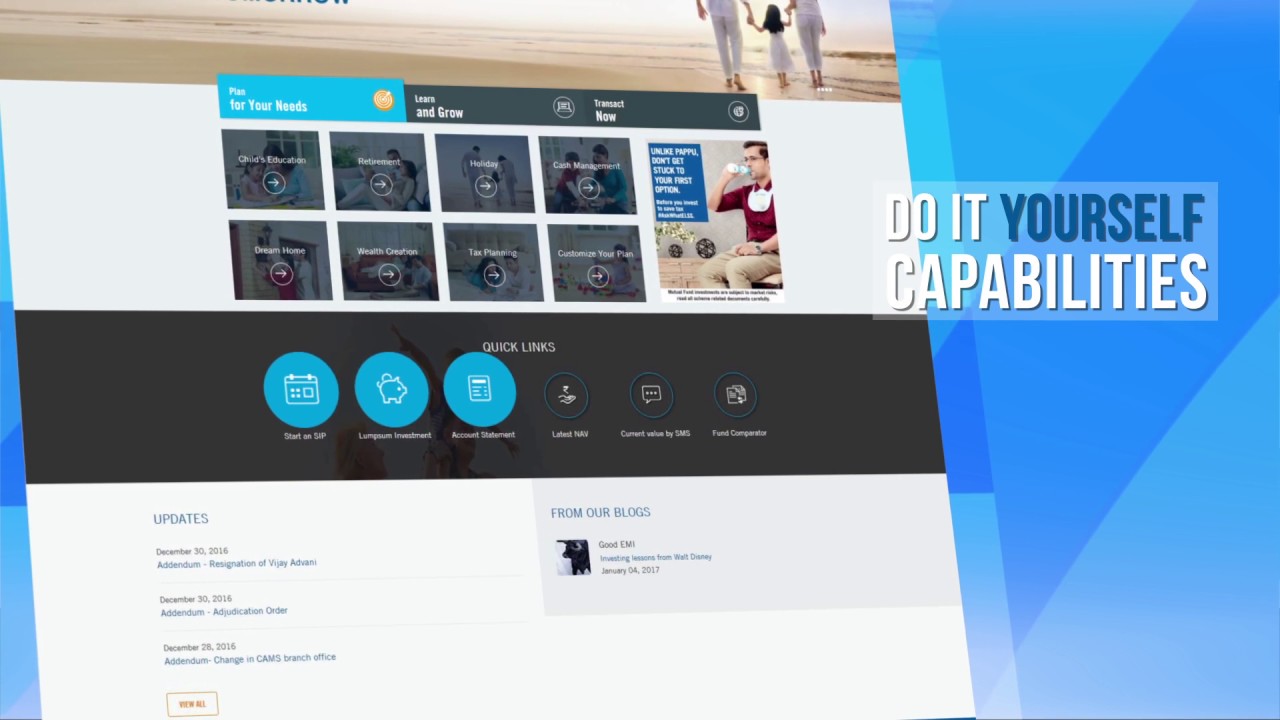
Task: Open the Start an SIP quick link icon
Action: click(x=301, y=390)
